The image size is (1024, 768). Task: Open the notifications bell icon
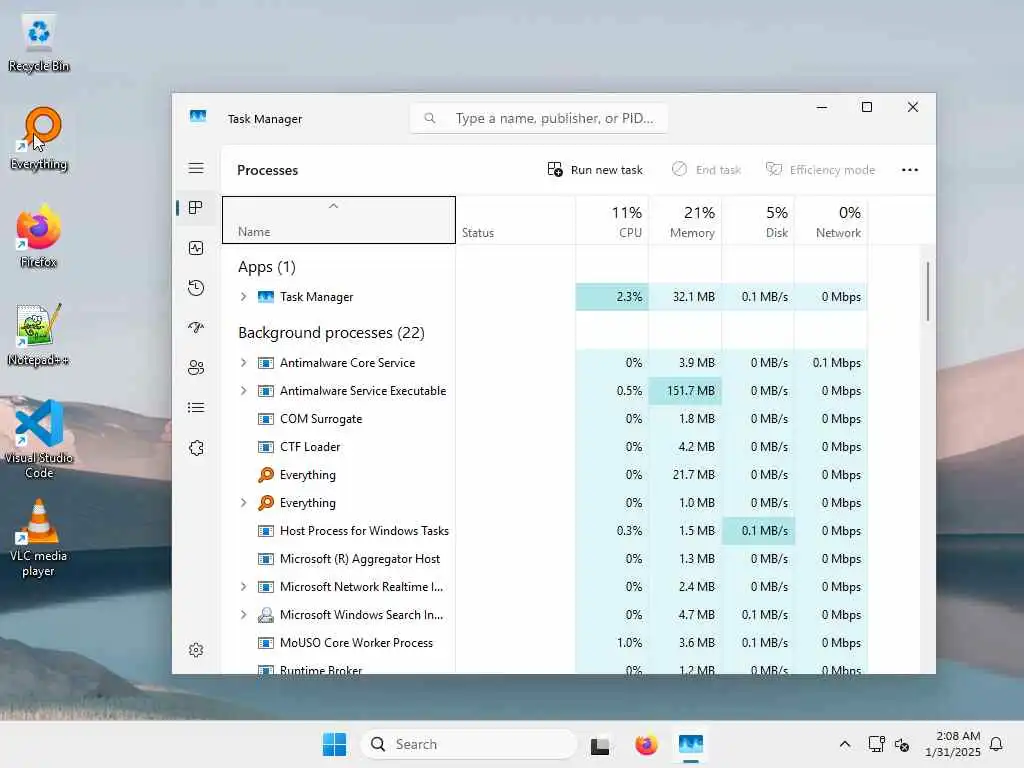click(x=996, y=744)
